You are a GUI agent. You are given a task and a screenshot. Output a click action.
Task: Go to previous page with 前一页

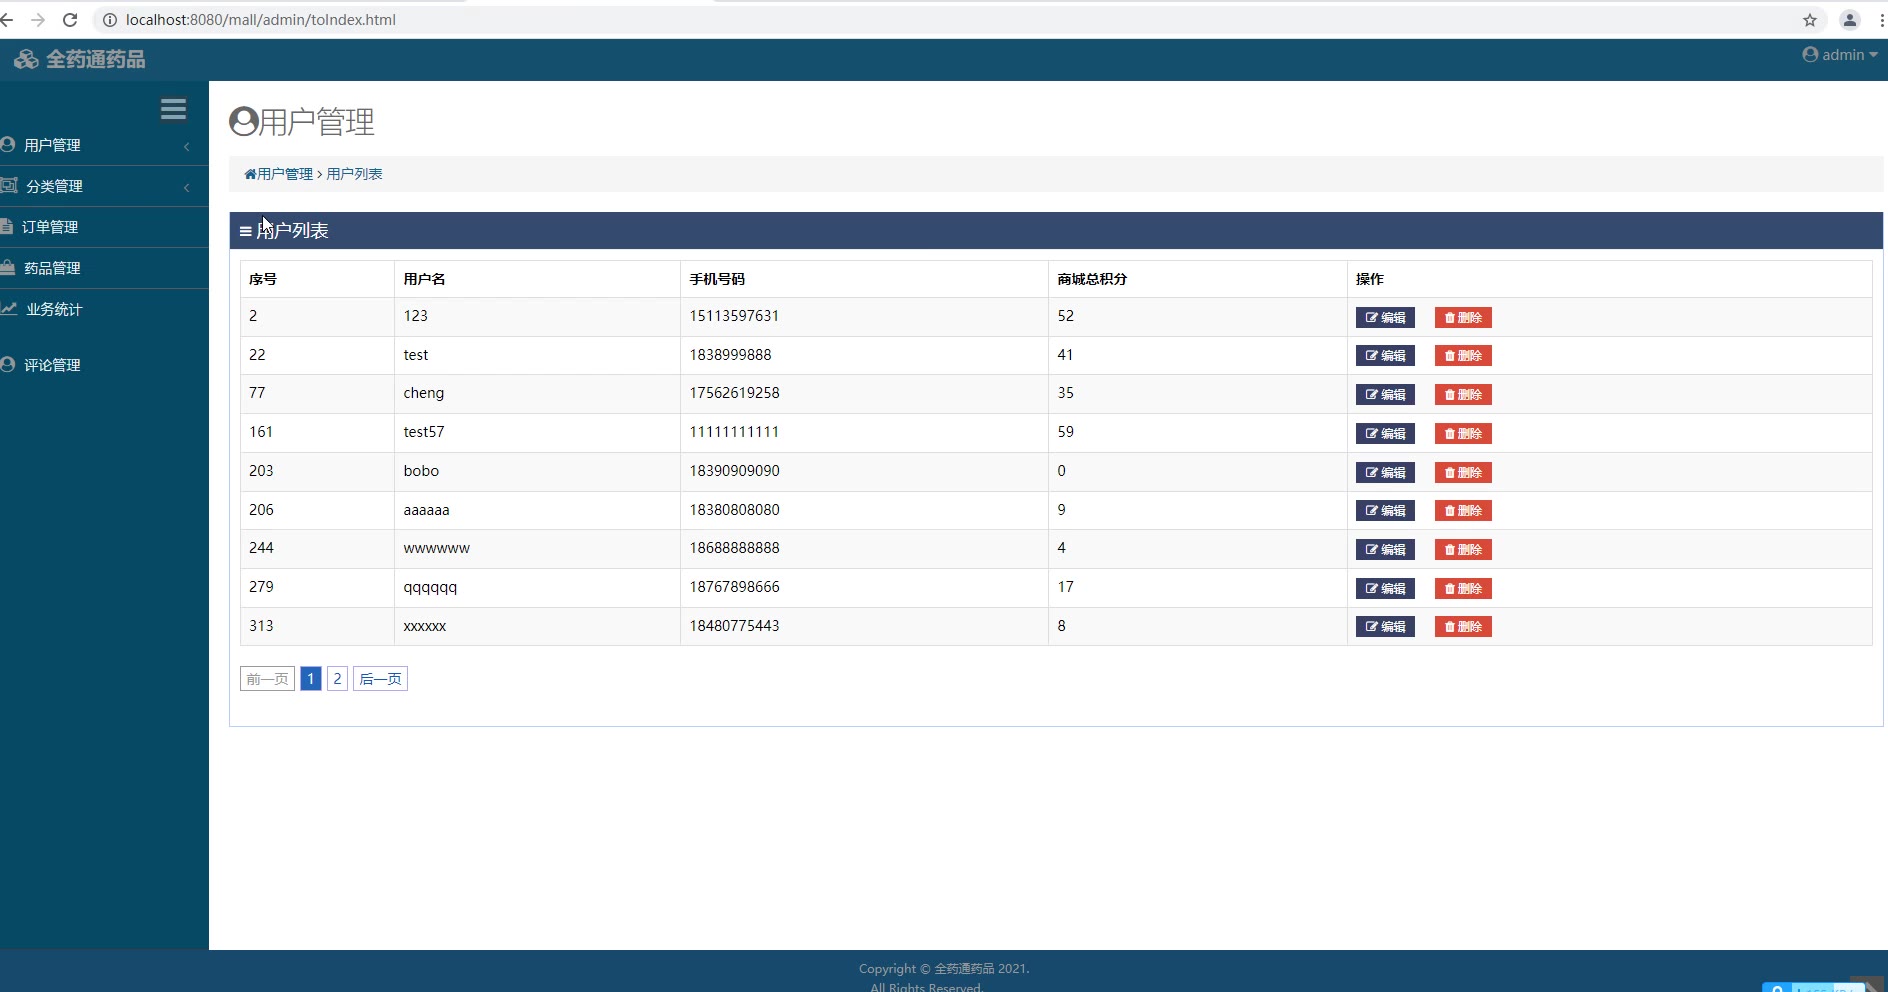click(x=267, y=679)
